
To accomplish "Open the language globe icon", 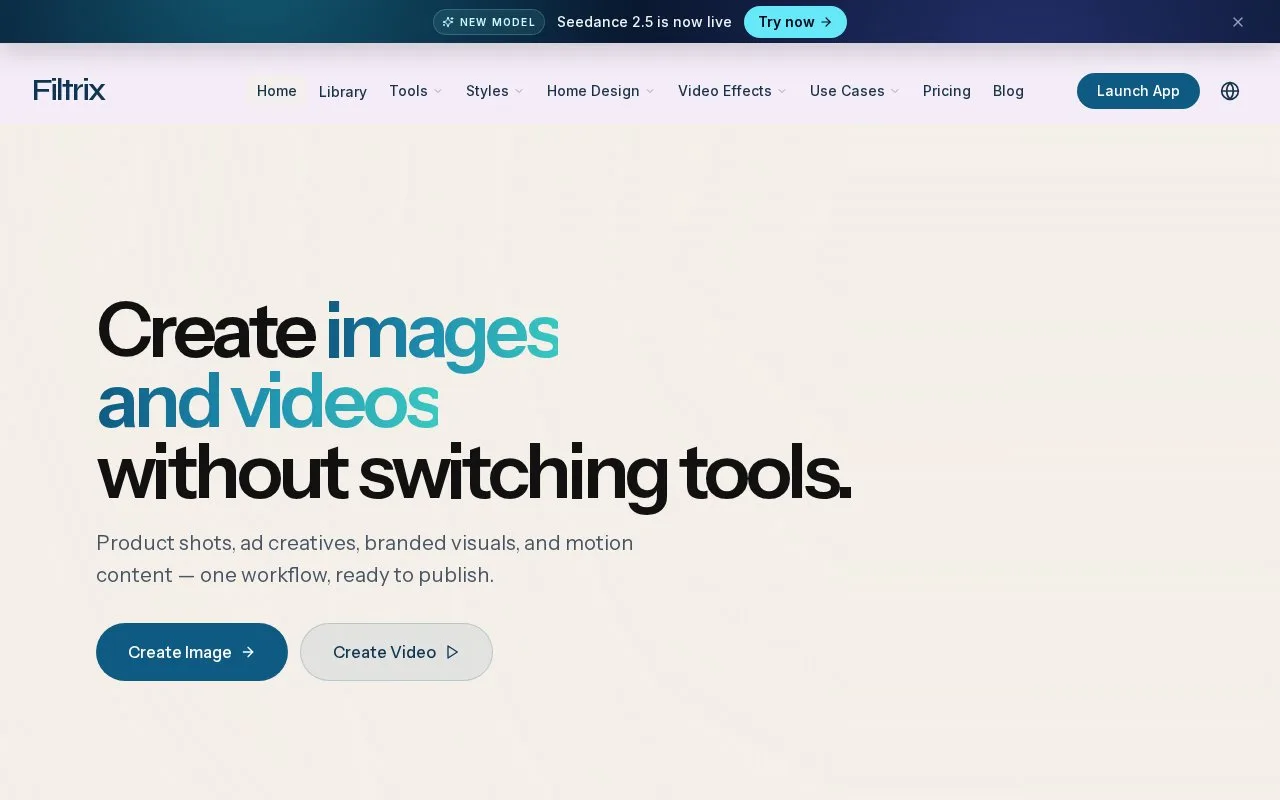I will [1230, 91].
